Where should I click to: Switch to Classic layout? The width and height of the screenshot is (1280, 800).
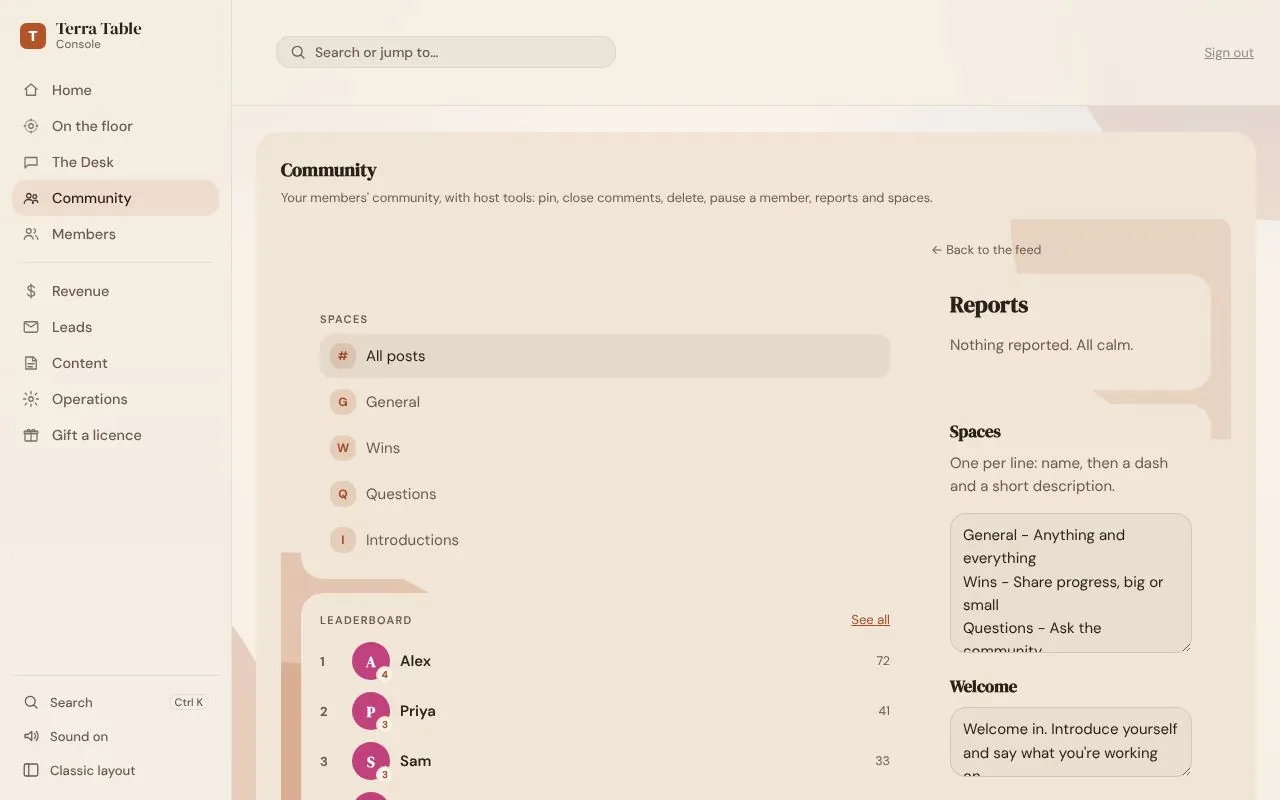pos(115,771)
